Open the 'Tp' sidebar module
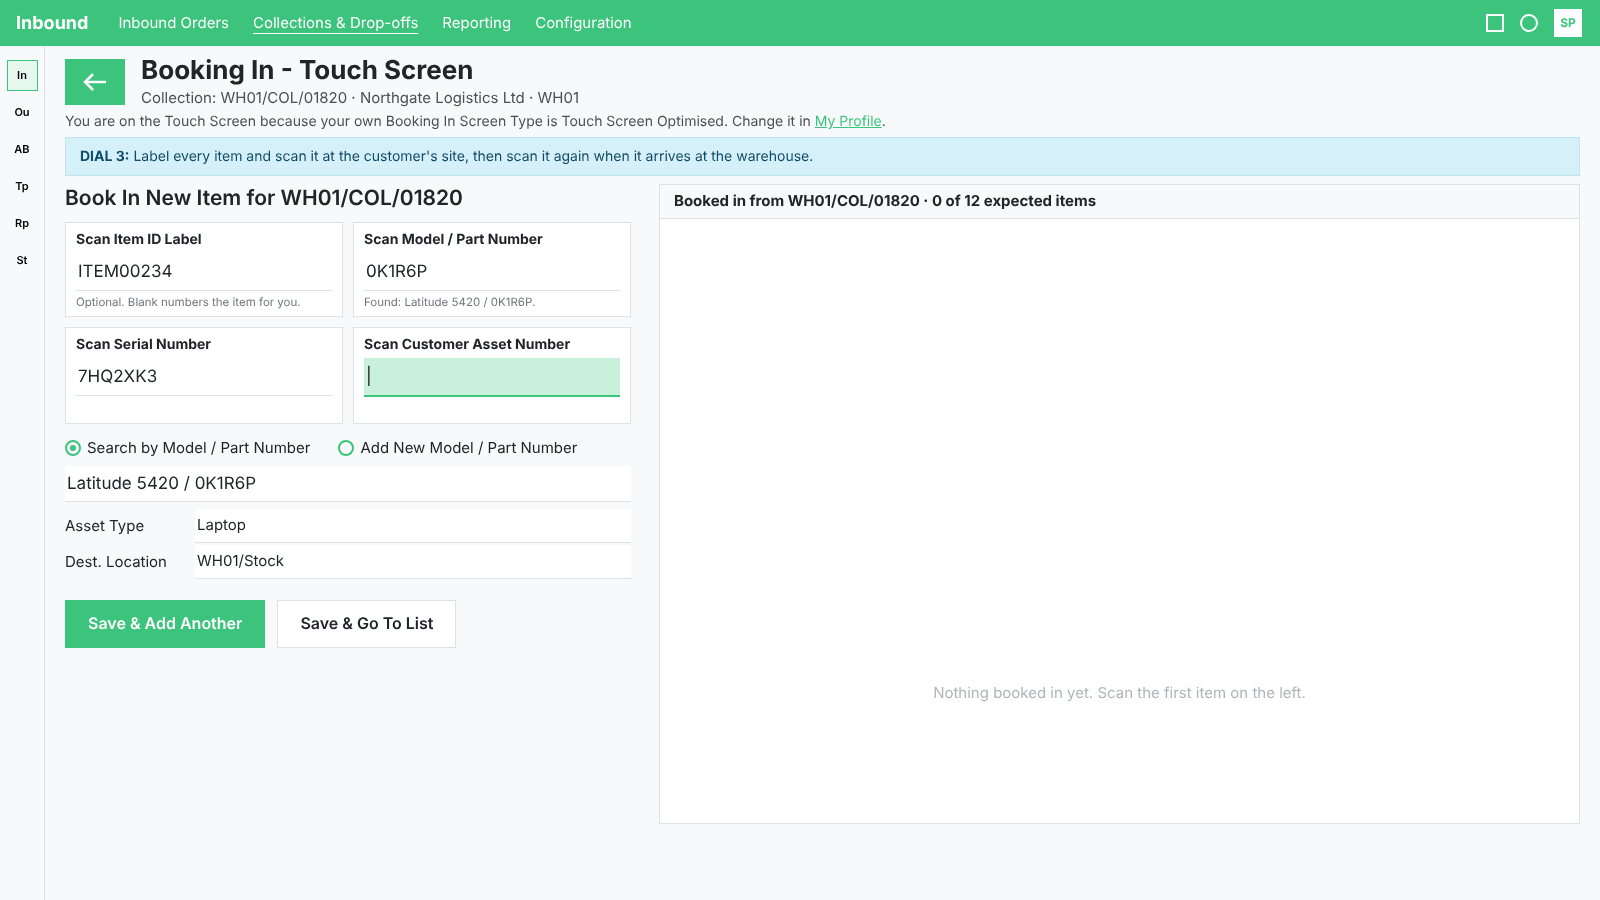The width and height of the screenshot is (1600, 900). pyautogui.click(x=22, y=186)
